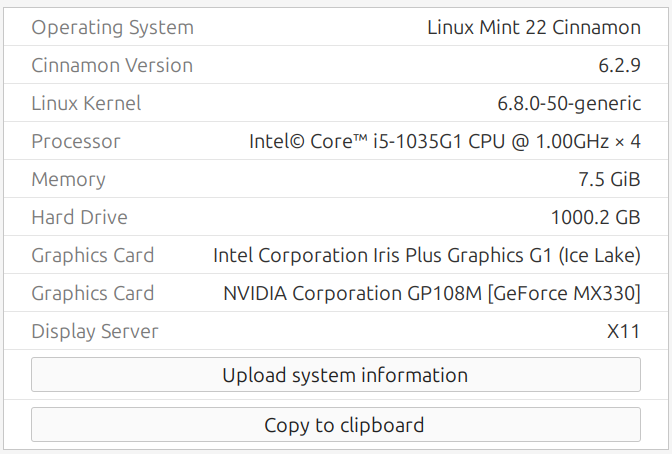
Task: Select the Intel Core i5-1035G1 processor text
Action: pos(444,141)
